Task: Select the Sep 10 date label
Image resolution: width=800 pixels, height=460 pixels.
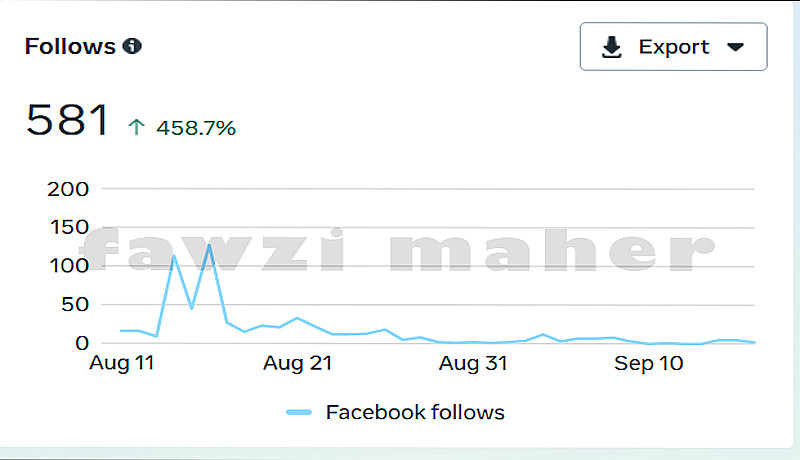Action: [648, 364]
